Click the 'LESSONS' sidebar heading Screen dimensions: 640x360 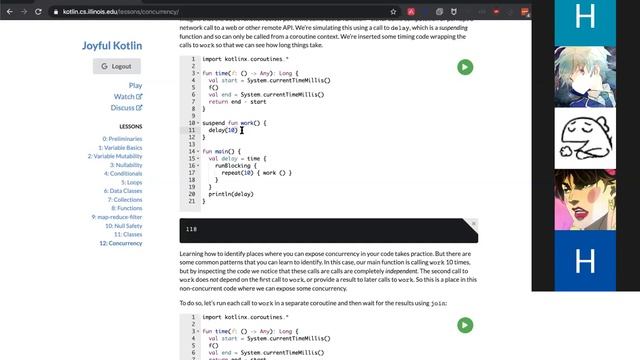pos(131,127)
